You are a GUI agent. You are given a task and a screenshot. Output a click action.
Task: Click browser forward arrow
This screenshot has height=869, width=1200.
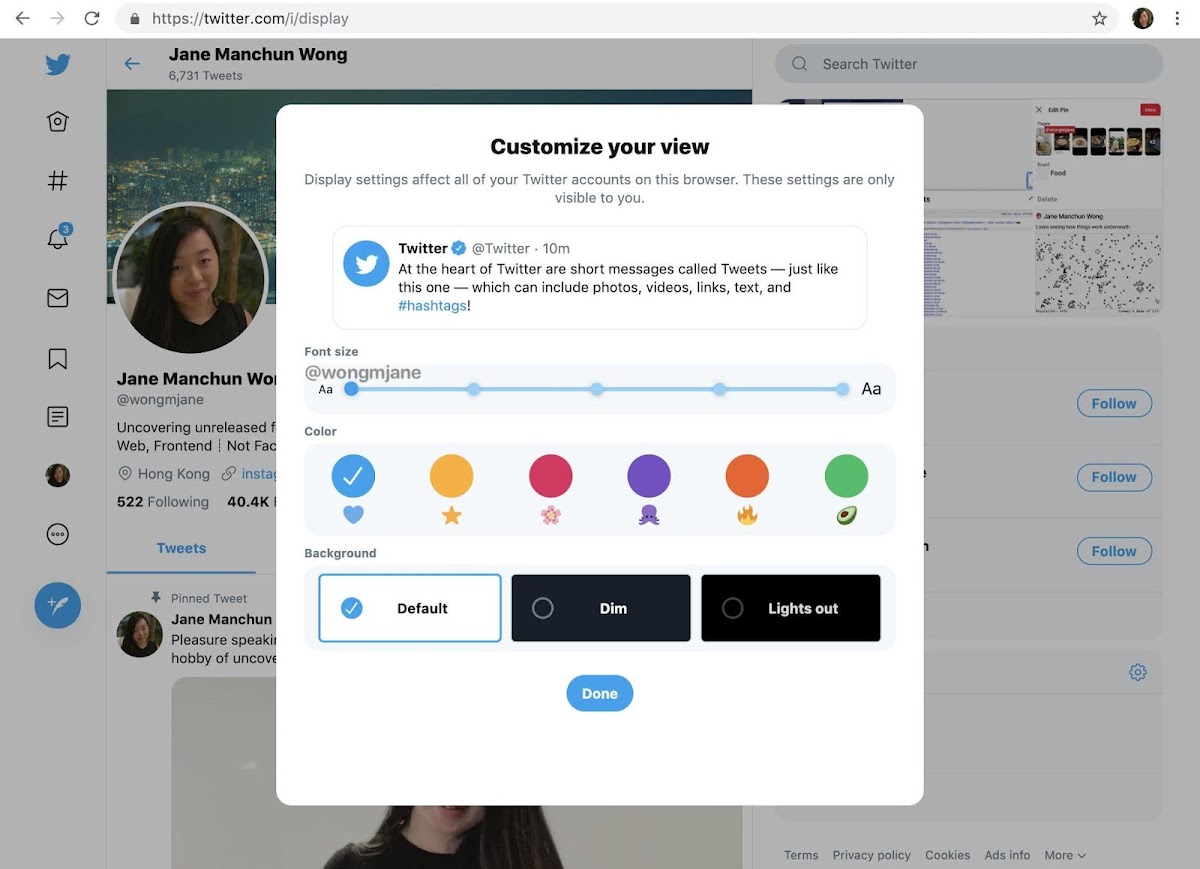(x=57, y=18)
